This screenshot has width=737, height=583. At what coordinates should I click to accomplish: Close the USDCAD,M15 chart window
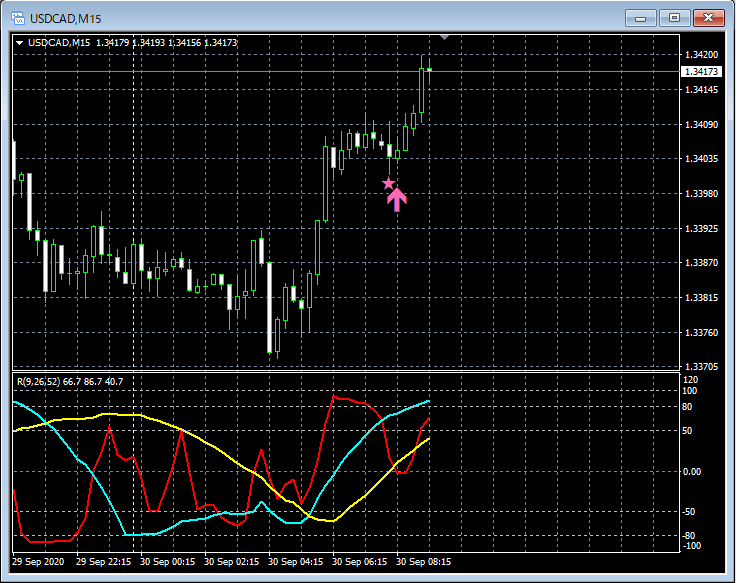(x=709, y=18)
